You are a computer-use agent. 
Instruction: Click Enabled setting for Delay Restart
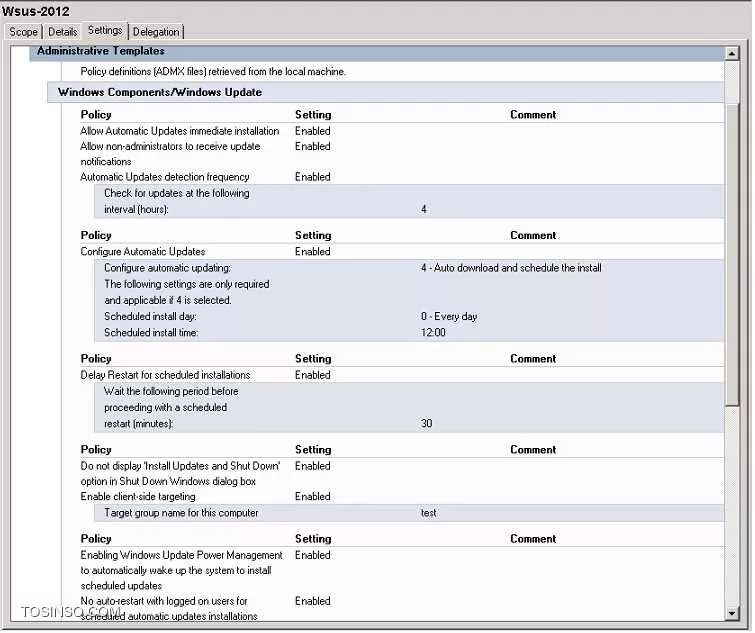312,375
